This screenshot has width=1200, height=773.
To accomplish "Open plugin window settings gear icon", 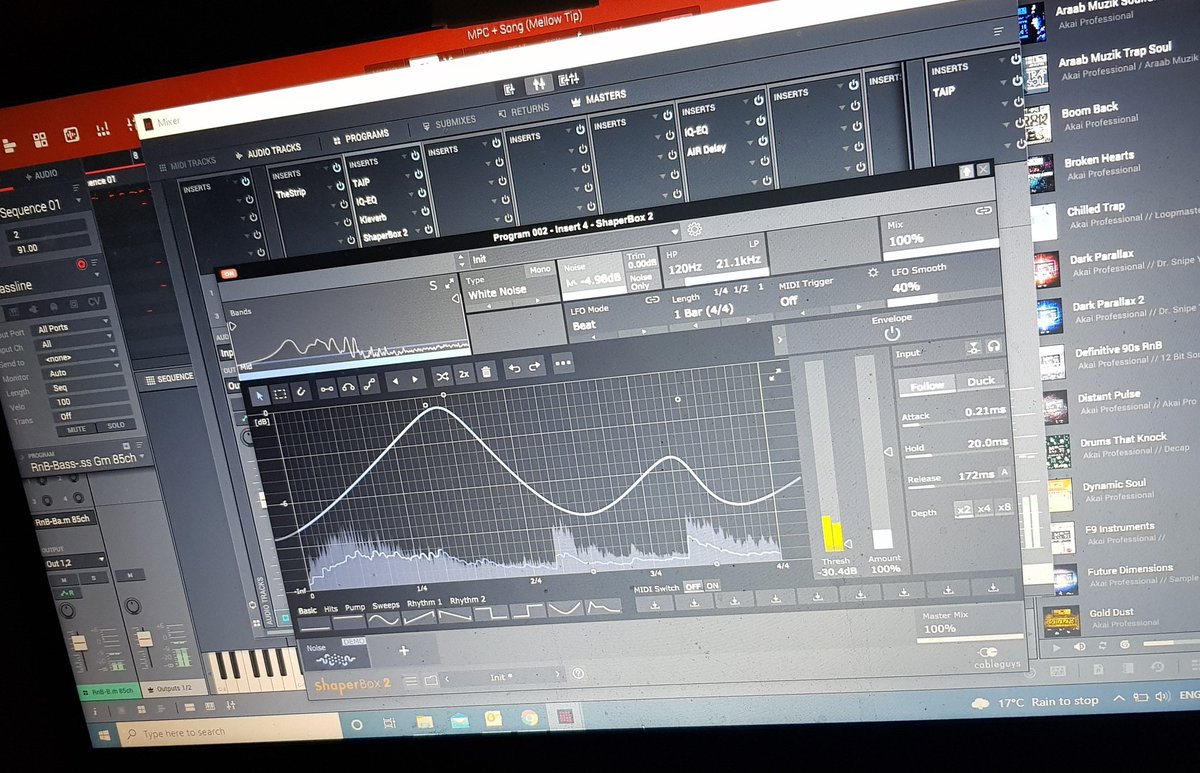I will (x=694, y=229).
